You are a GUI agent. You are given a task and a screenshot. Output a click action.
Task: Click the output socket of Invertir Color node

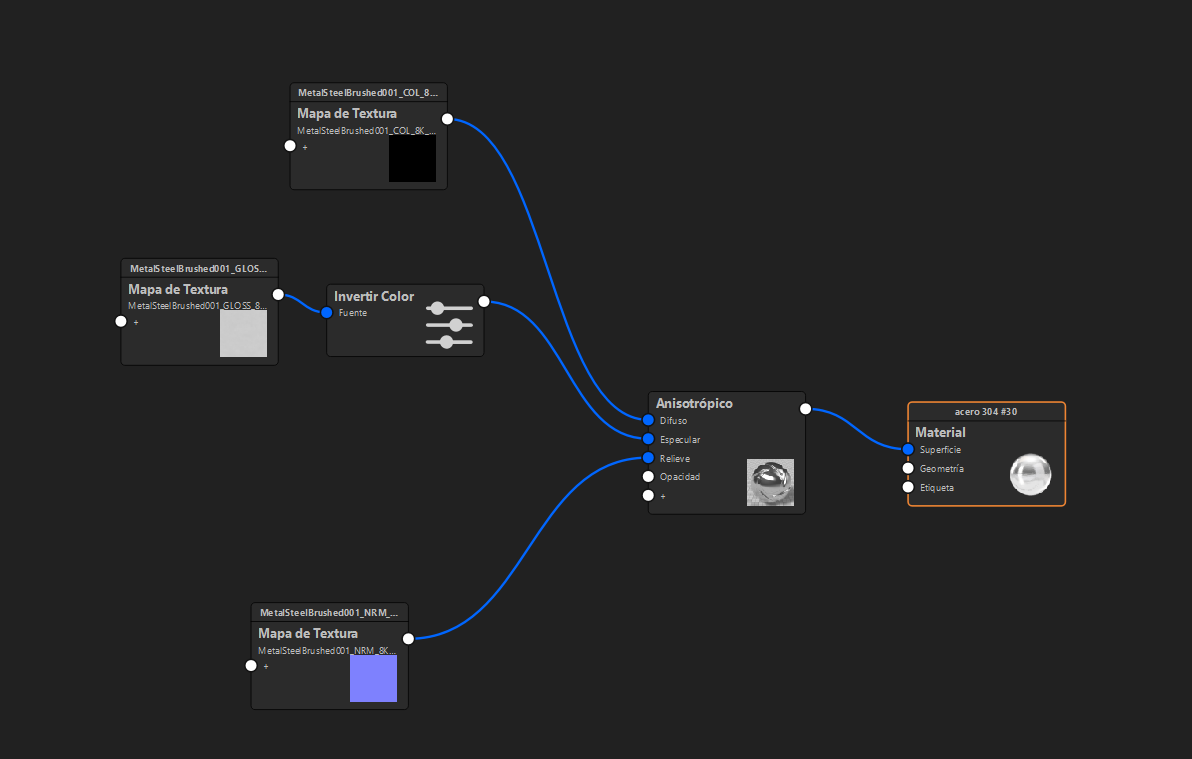[x=483, y=301]
